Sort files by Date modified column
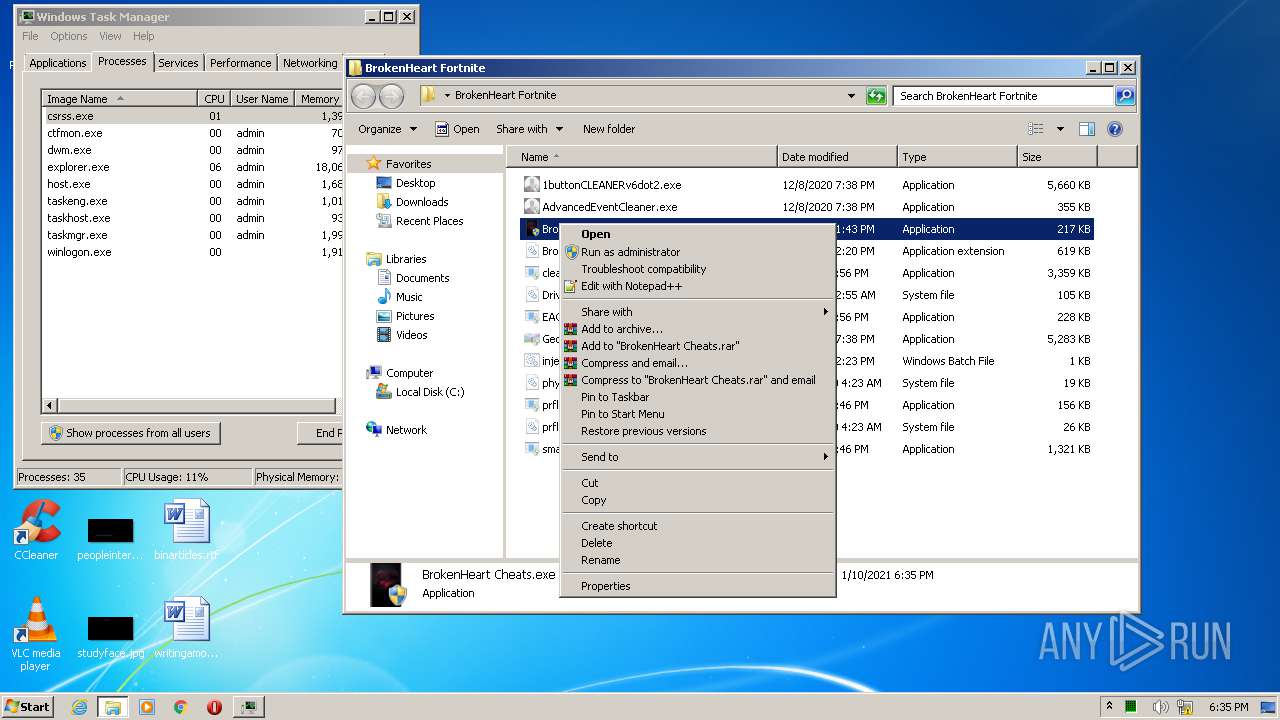The height and width of the screenshot is (720, 1280). pos(836,157)
